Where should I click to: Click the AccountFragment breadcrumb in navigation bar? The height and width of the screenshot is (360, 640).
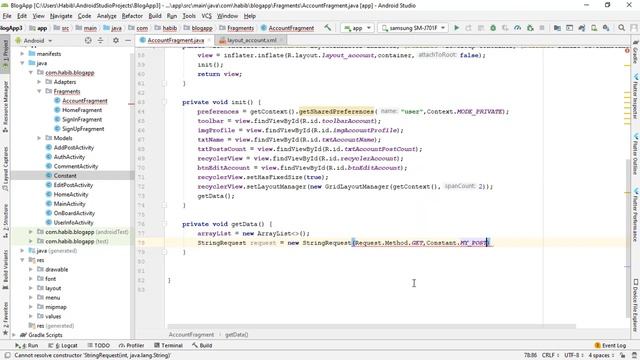(x=287, y=28)
